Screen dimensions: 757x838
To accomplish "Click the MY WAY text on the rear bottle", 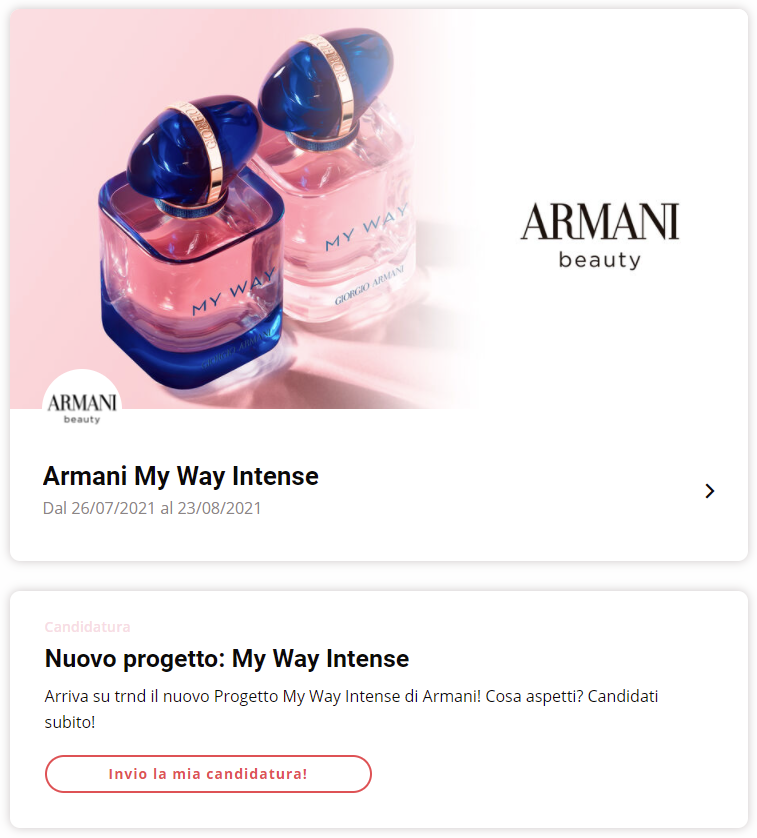I will (x=367, y=227).
